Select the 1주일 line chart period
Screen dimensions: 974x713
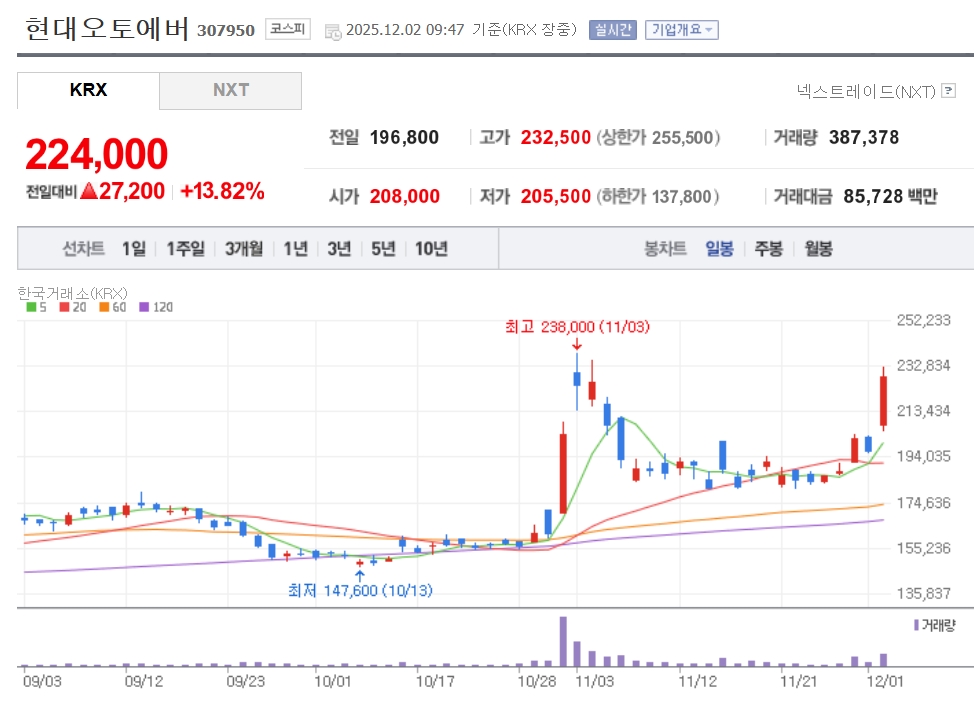(185, 249)
